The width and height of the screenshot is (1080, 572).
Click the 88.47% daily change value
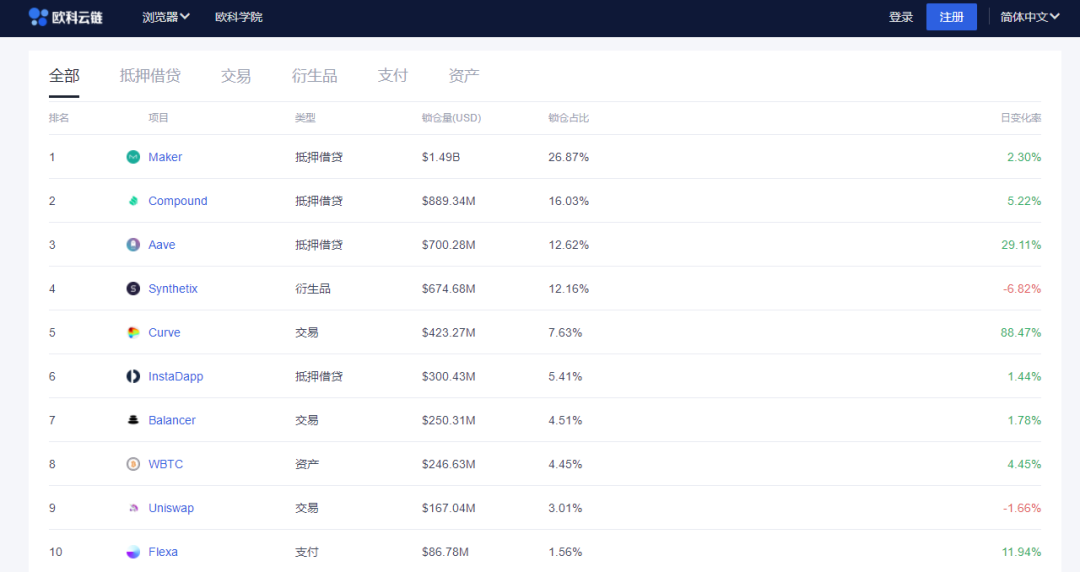click(1021, 333)
